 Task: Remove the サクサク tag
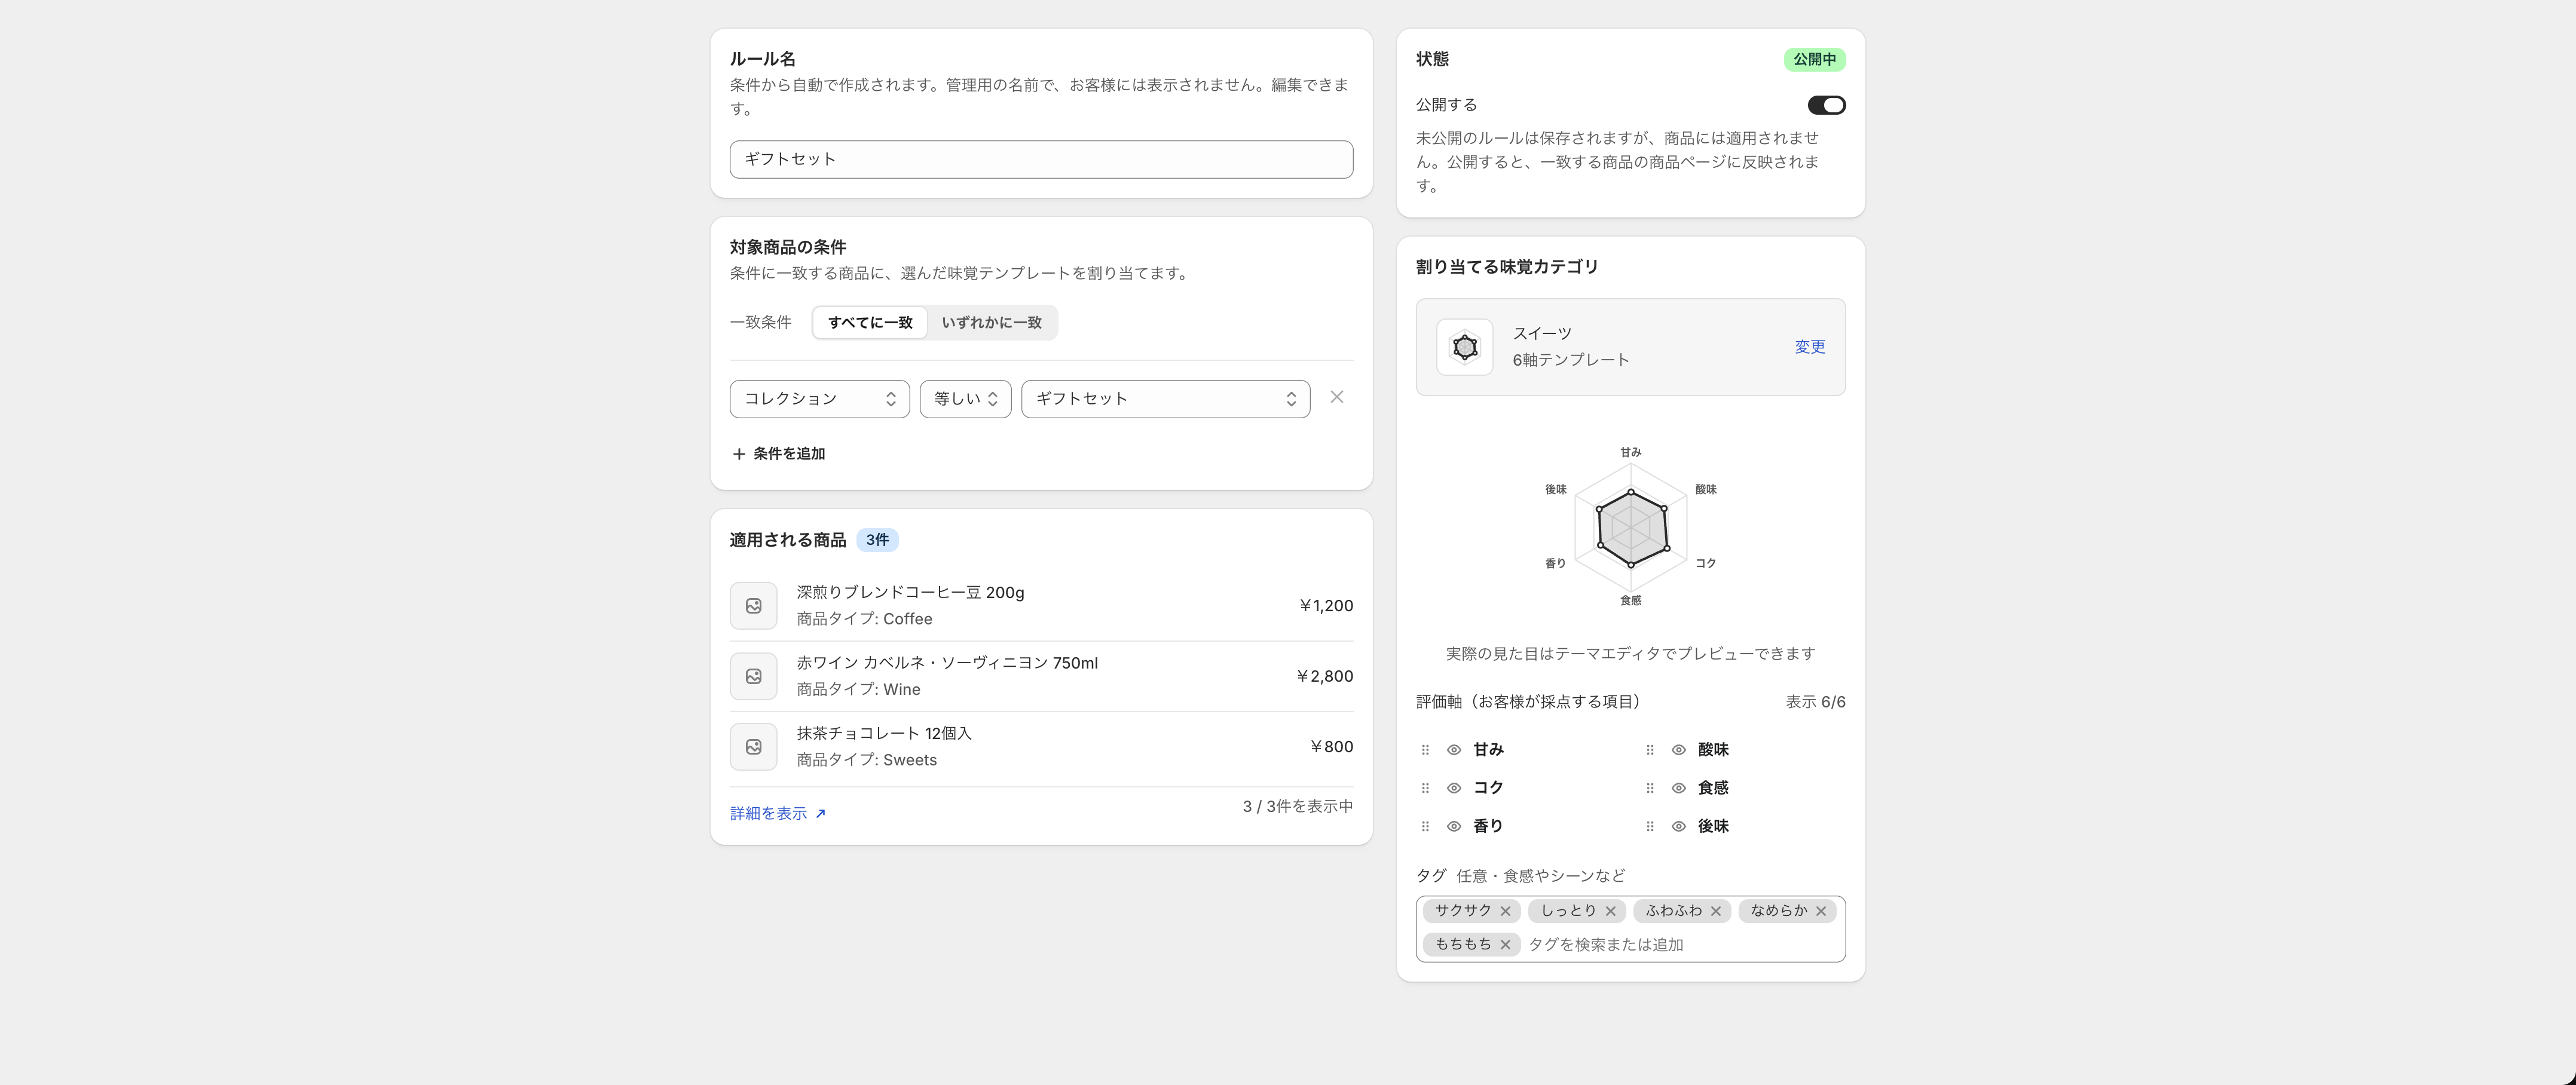(1505, 911)
